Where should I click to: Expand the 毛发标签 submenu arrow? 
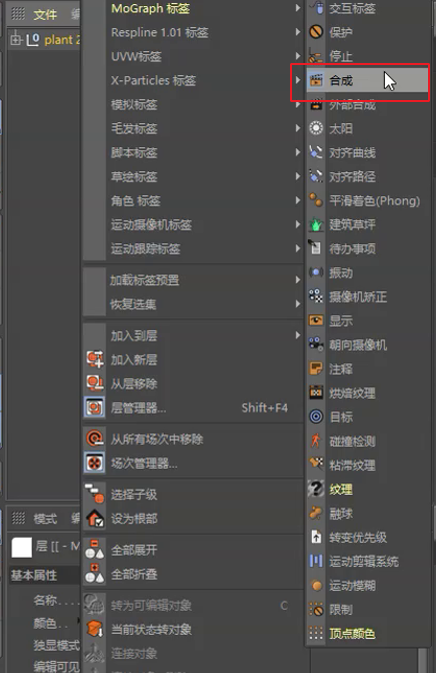[298, 128]
